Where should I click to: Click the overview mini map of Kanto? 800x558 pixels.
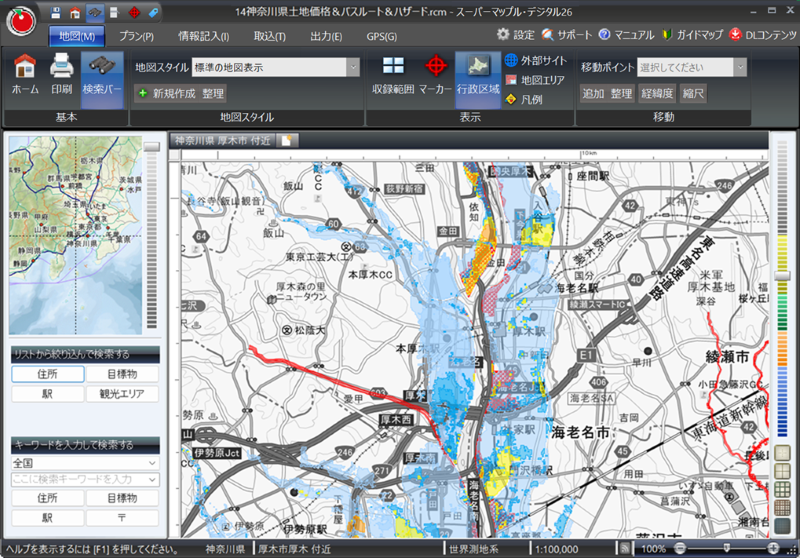(x=76, y=235)
